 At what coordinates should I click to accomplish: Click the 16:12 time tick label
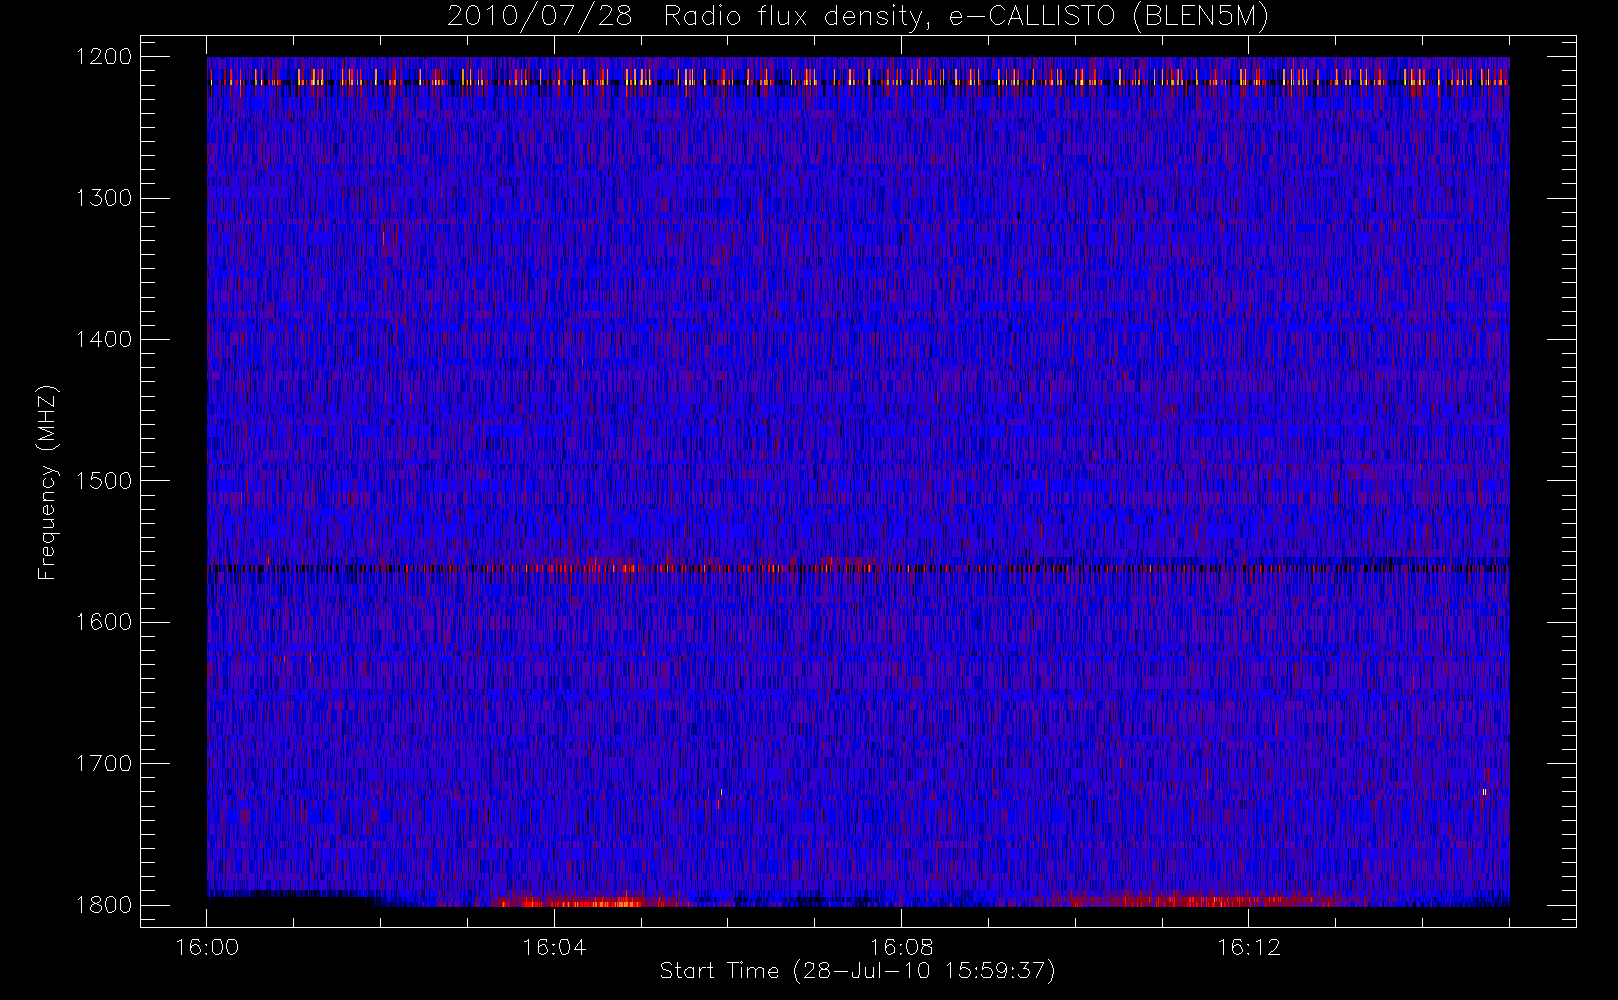[1248, 947]
